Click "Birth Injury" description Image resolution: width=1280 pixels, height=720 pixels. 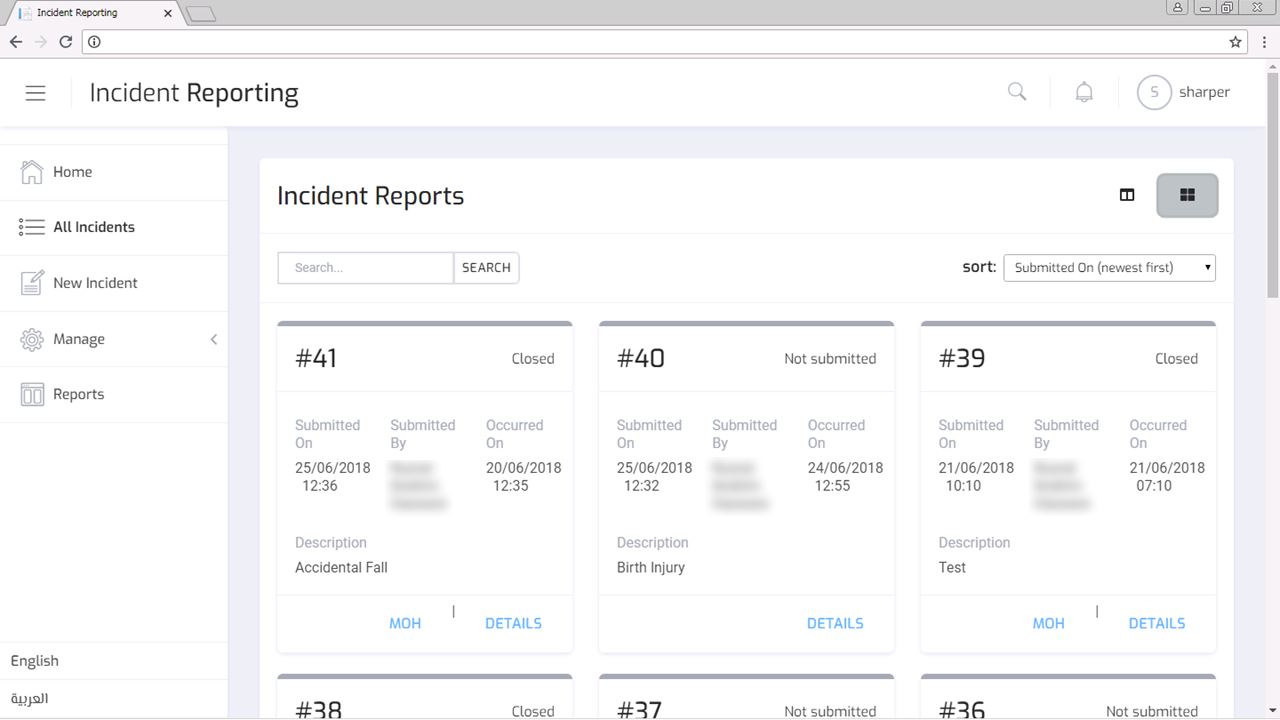click(x=651, y=567)
